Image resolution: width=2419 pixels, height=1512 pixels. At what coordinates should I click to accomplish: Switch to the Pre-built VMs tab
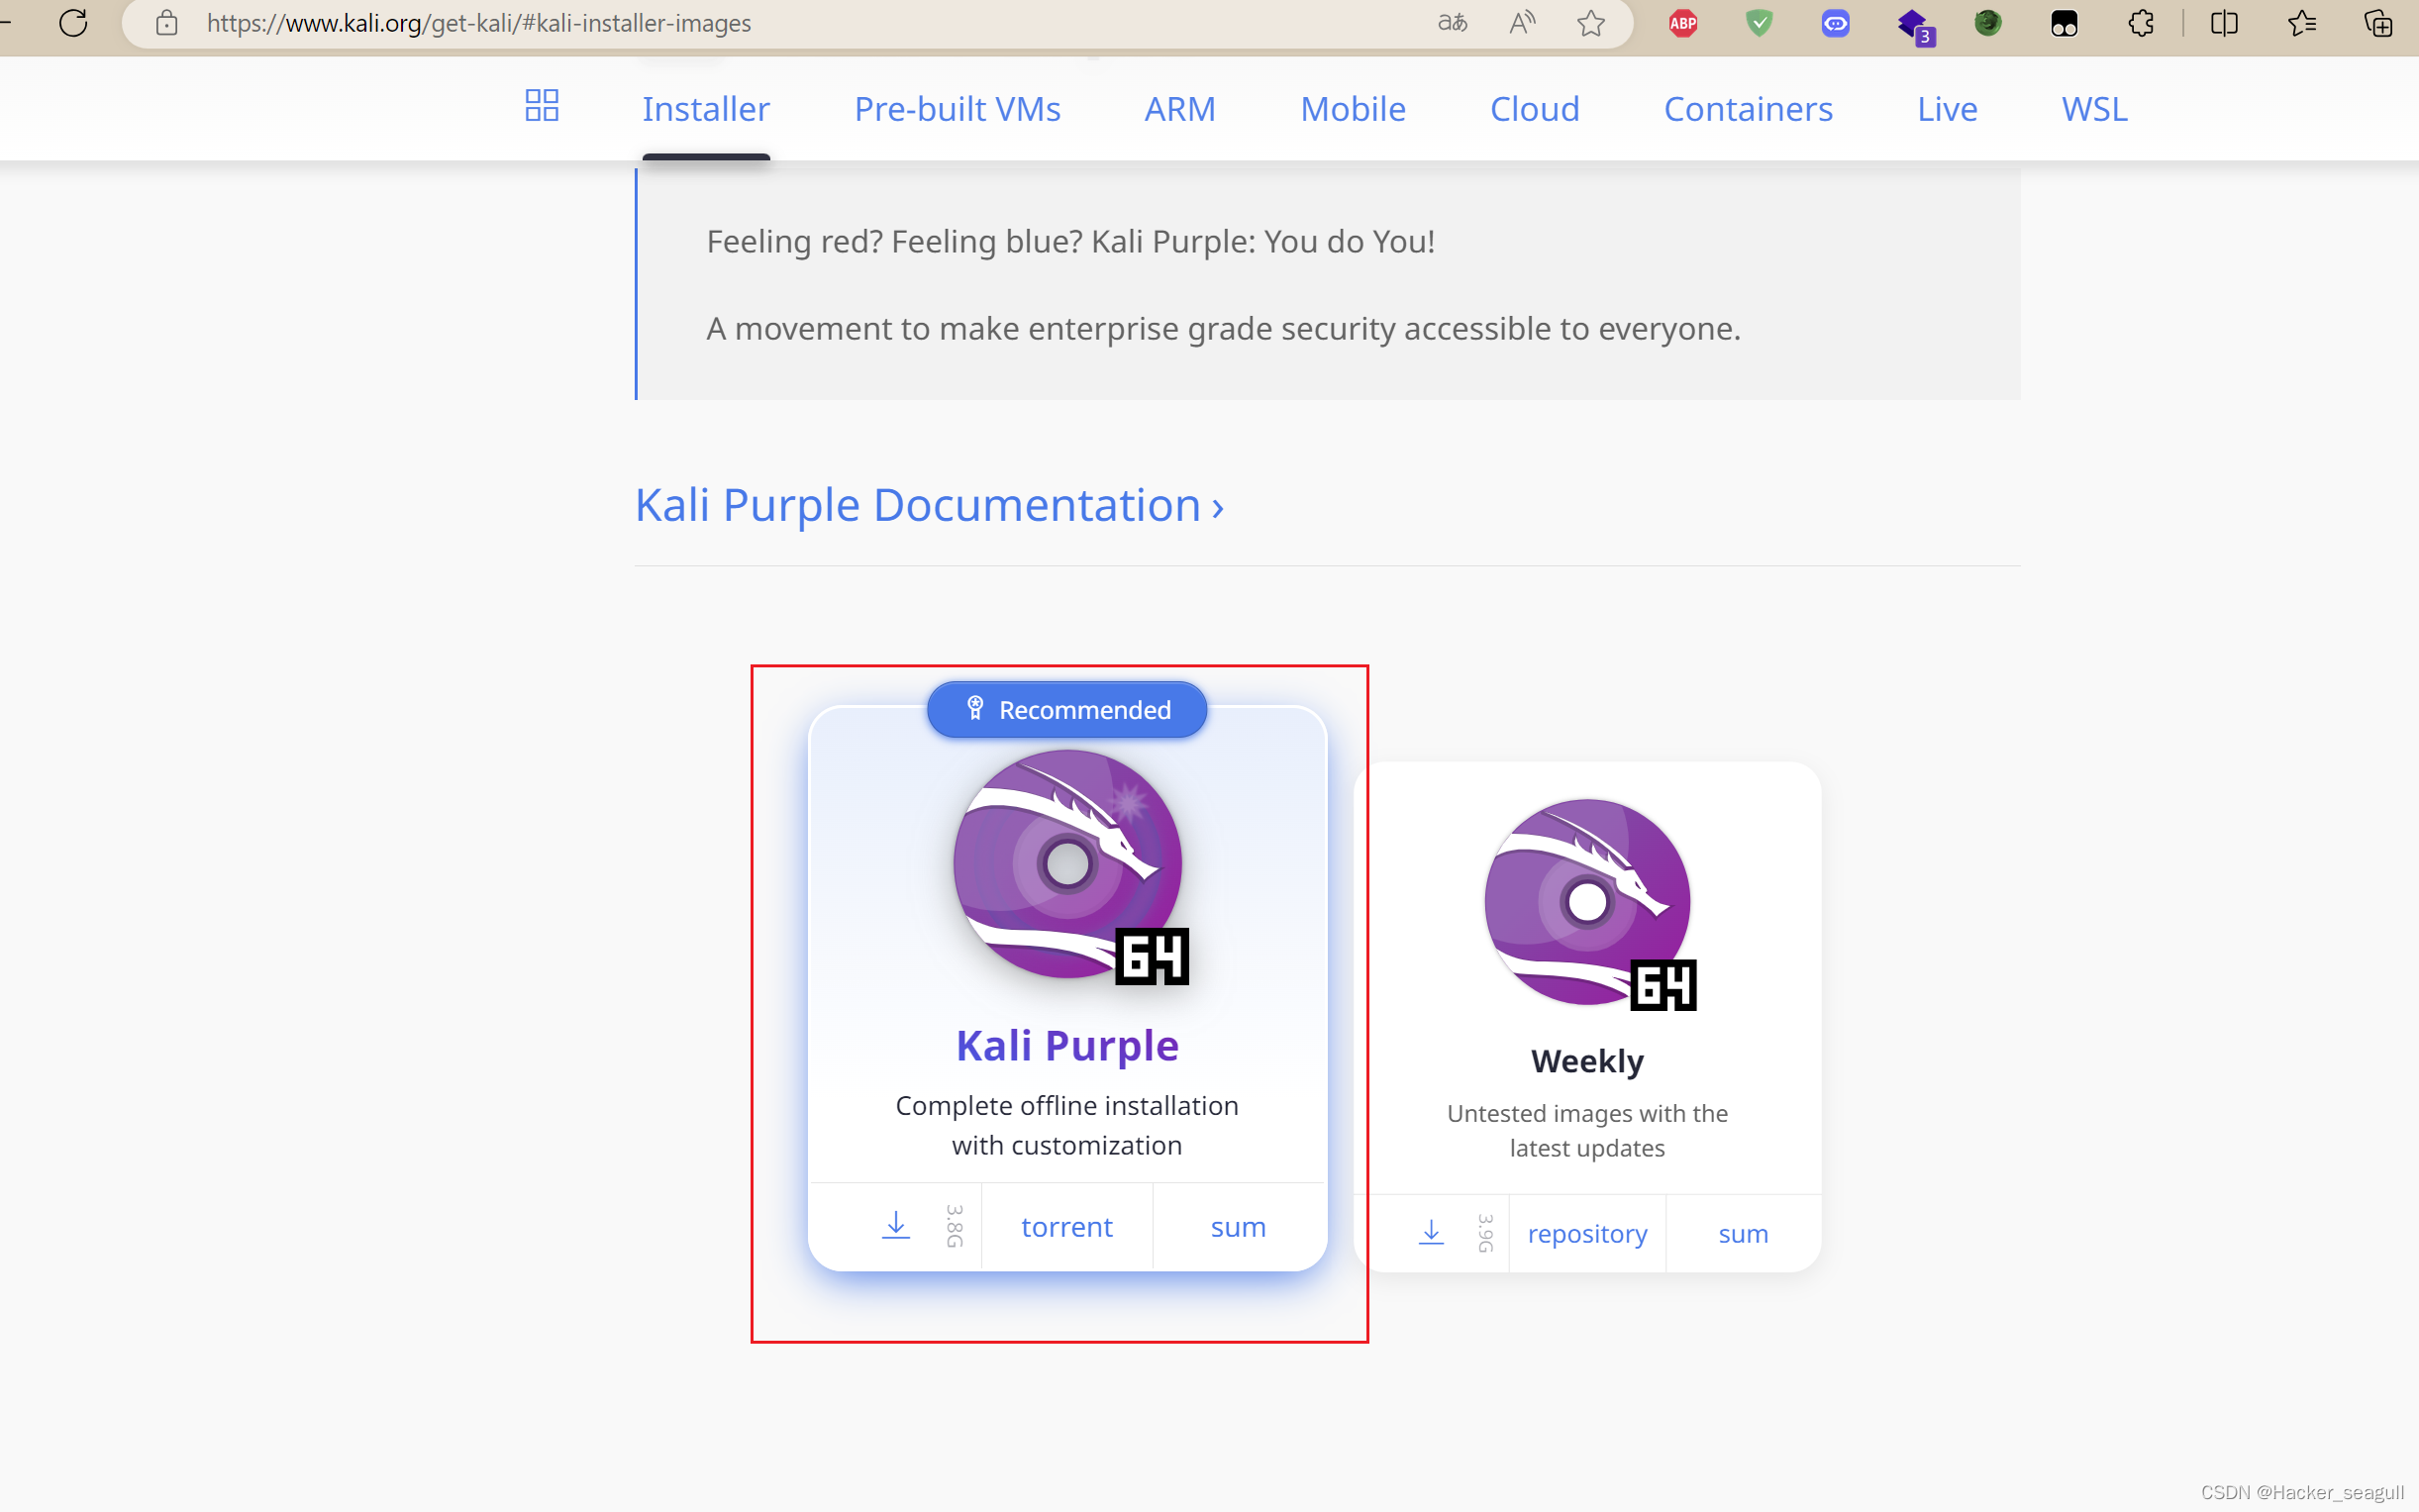point(957,109)
